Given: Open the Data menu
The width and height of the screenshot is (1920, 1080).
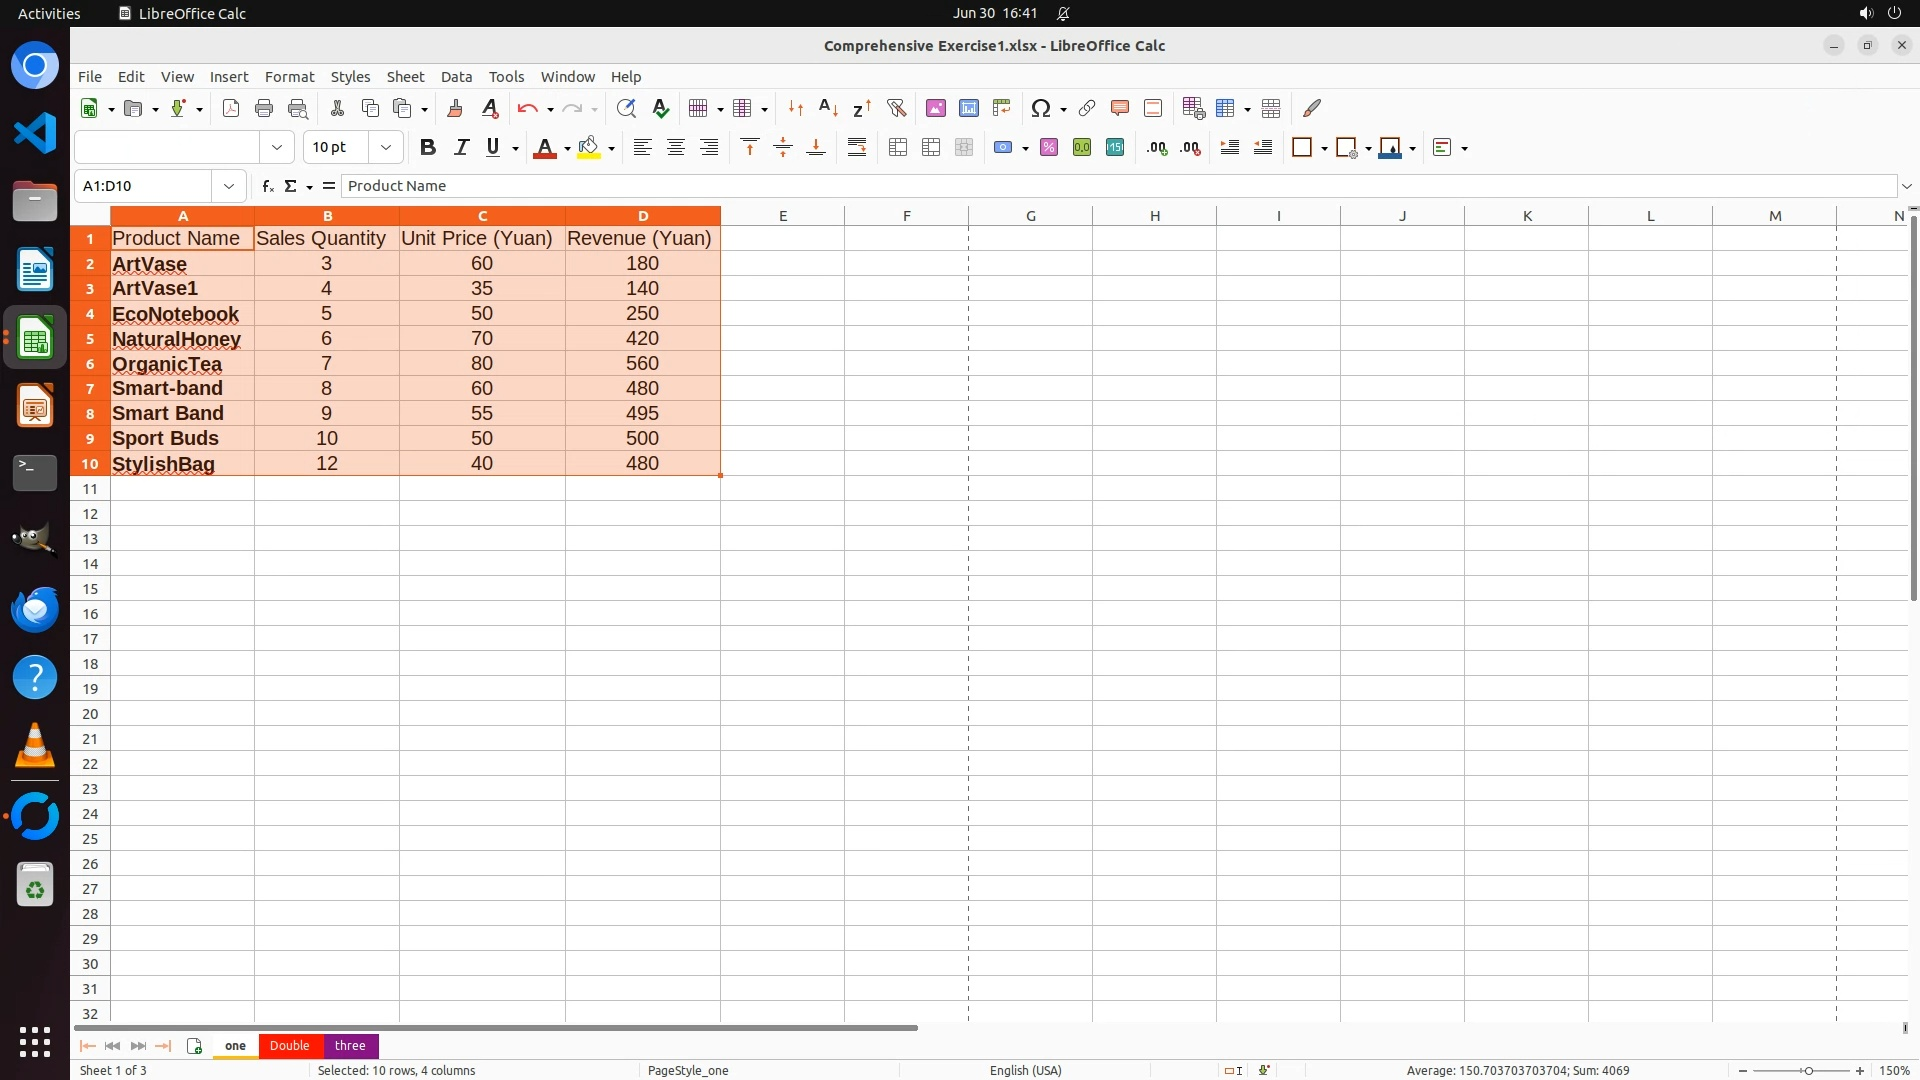Looking at the screenshot, I should (456, 77).
